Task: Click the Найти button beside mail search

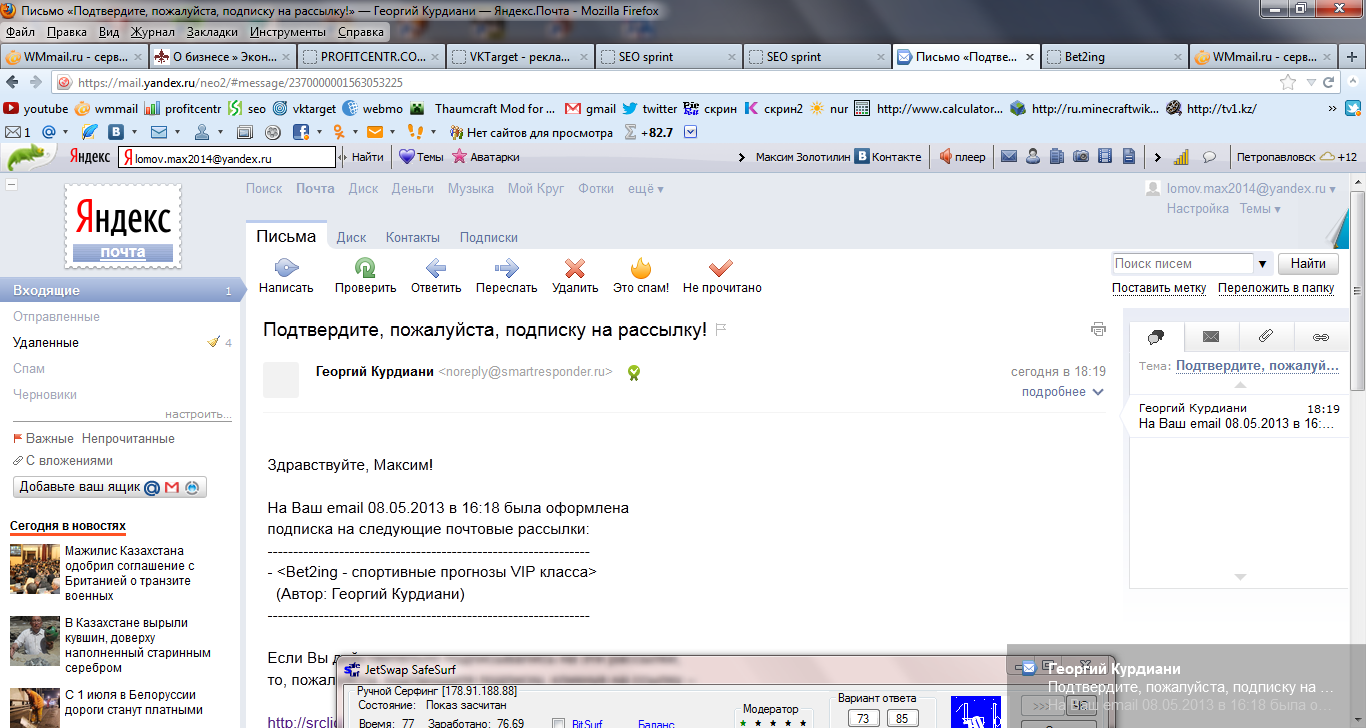Action: coord(1308,264)
